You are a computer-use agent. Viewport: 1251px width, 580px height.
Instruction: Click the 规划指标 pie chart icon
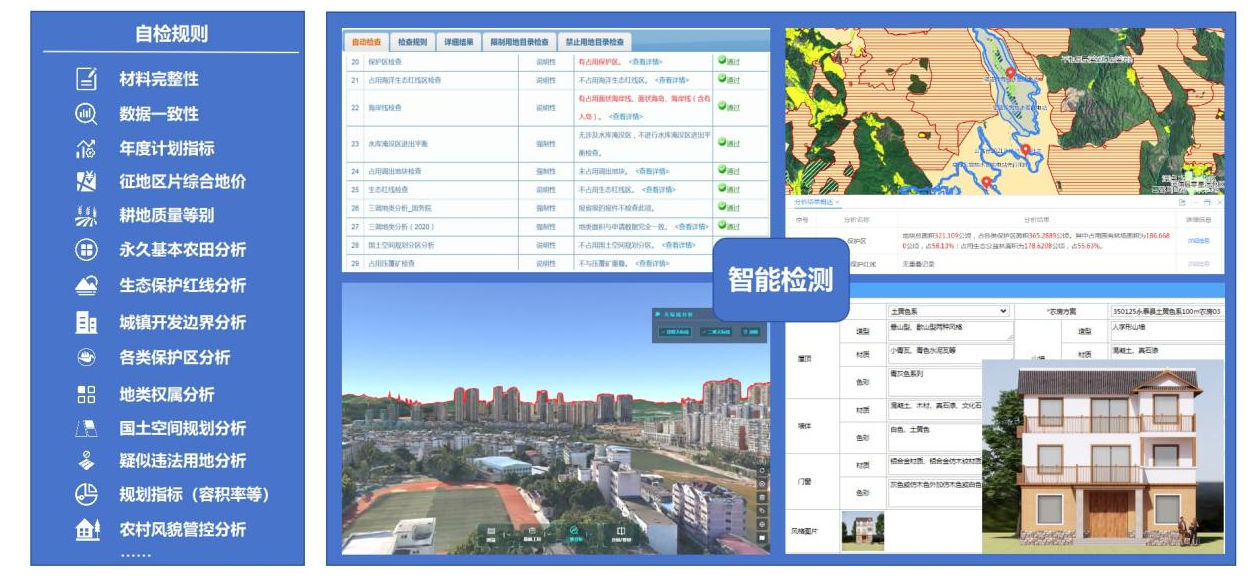click(87, 494)
